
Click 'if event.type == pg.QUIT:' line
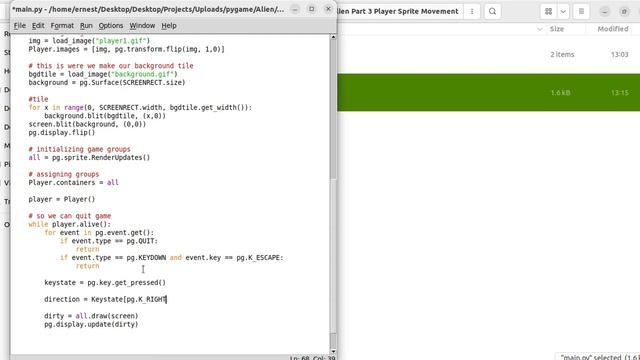[x=109, y=241]
